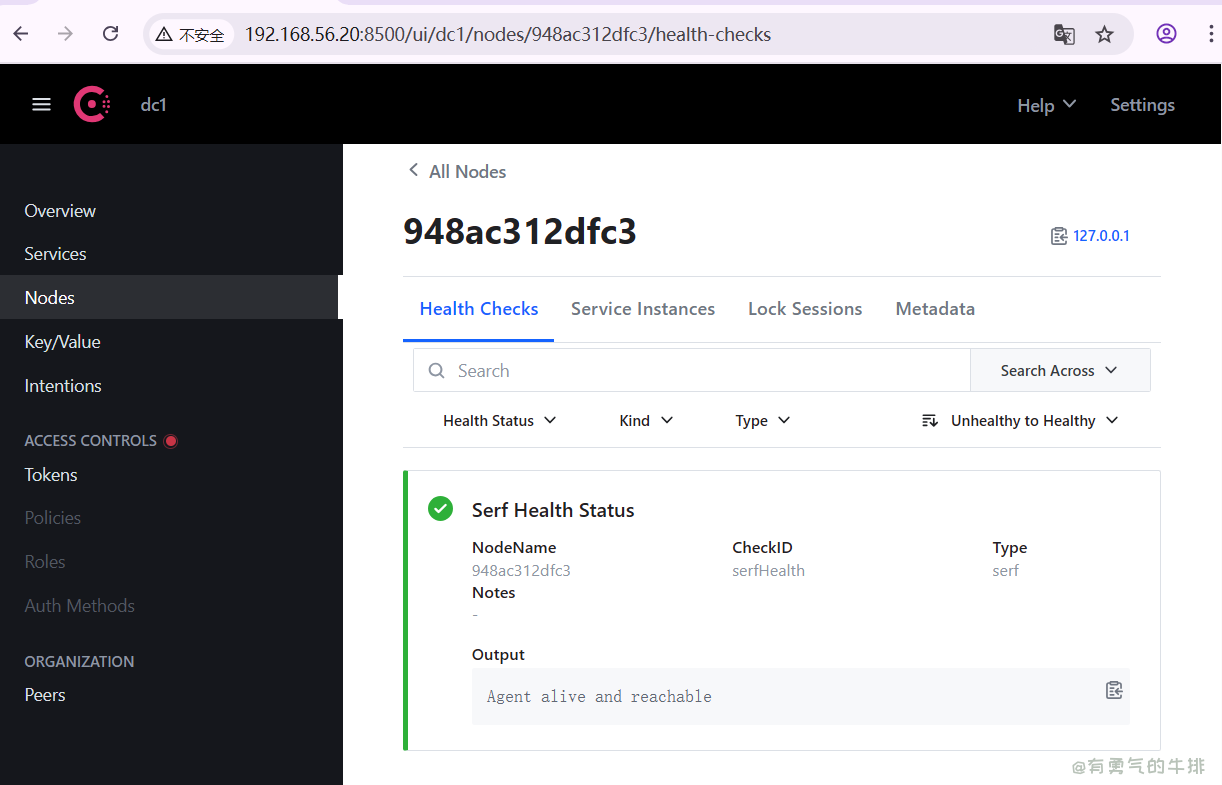Copy the 127.0.0.1 address icon
Viewport: 1222px width, 785px height.
(1059, 236)
